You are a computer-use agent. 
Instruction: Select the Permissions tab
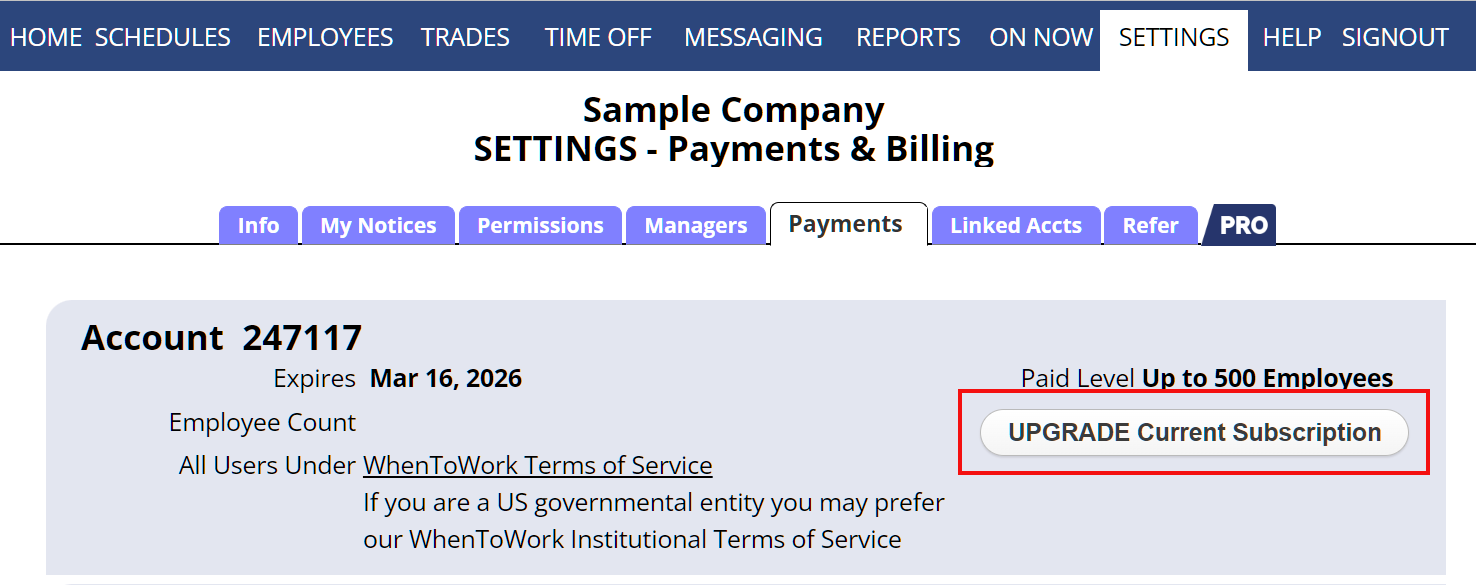pyautogui.click(x=540, y=226)
